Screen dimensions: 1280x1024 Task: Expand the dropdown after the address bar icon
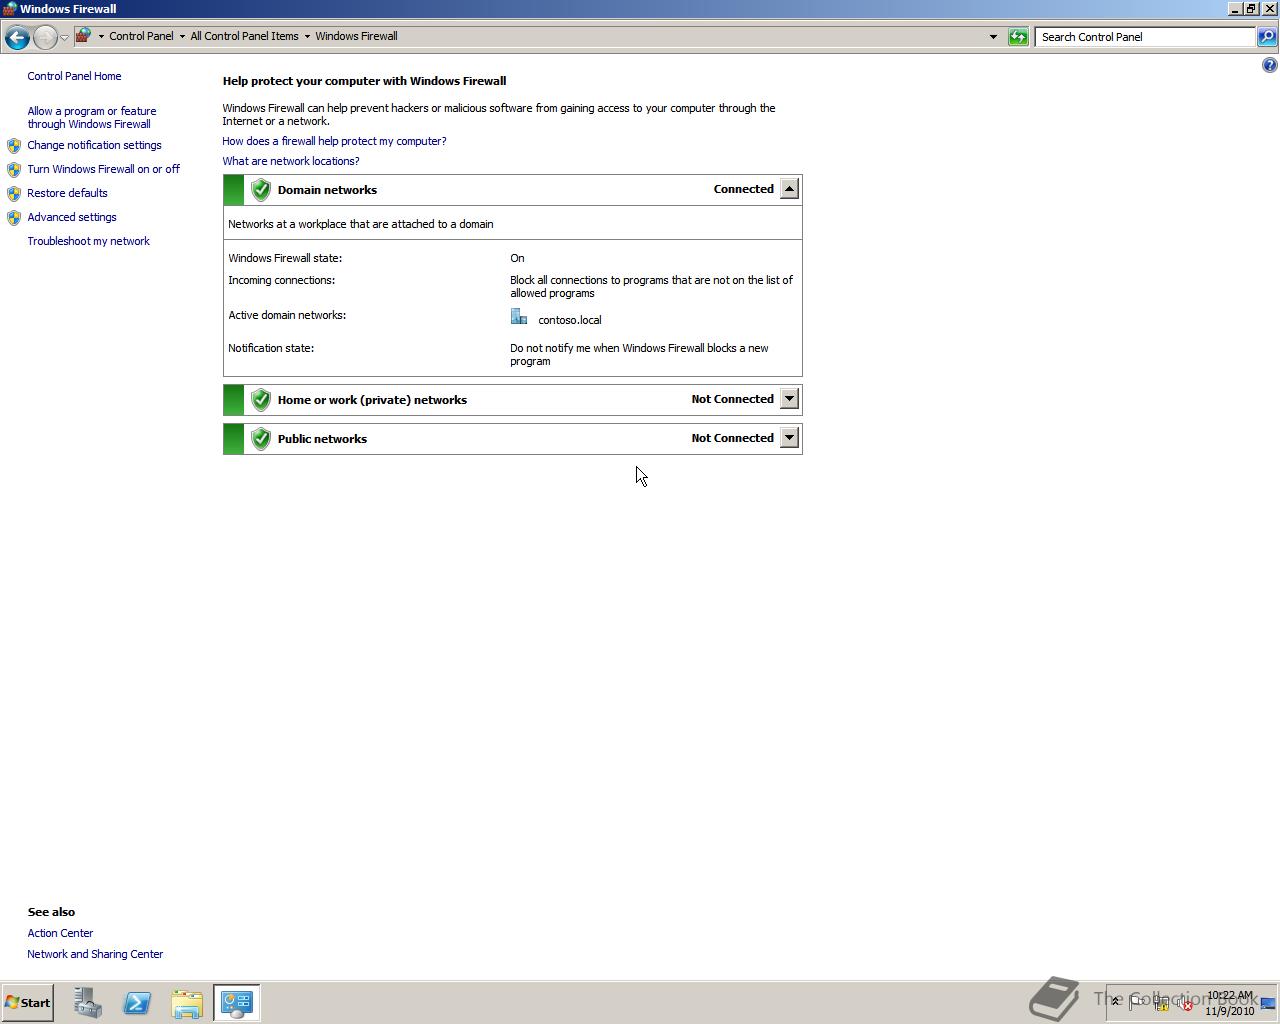point(101,36)
